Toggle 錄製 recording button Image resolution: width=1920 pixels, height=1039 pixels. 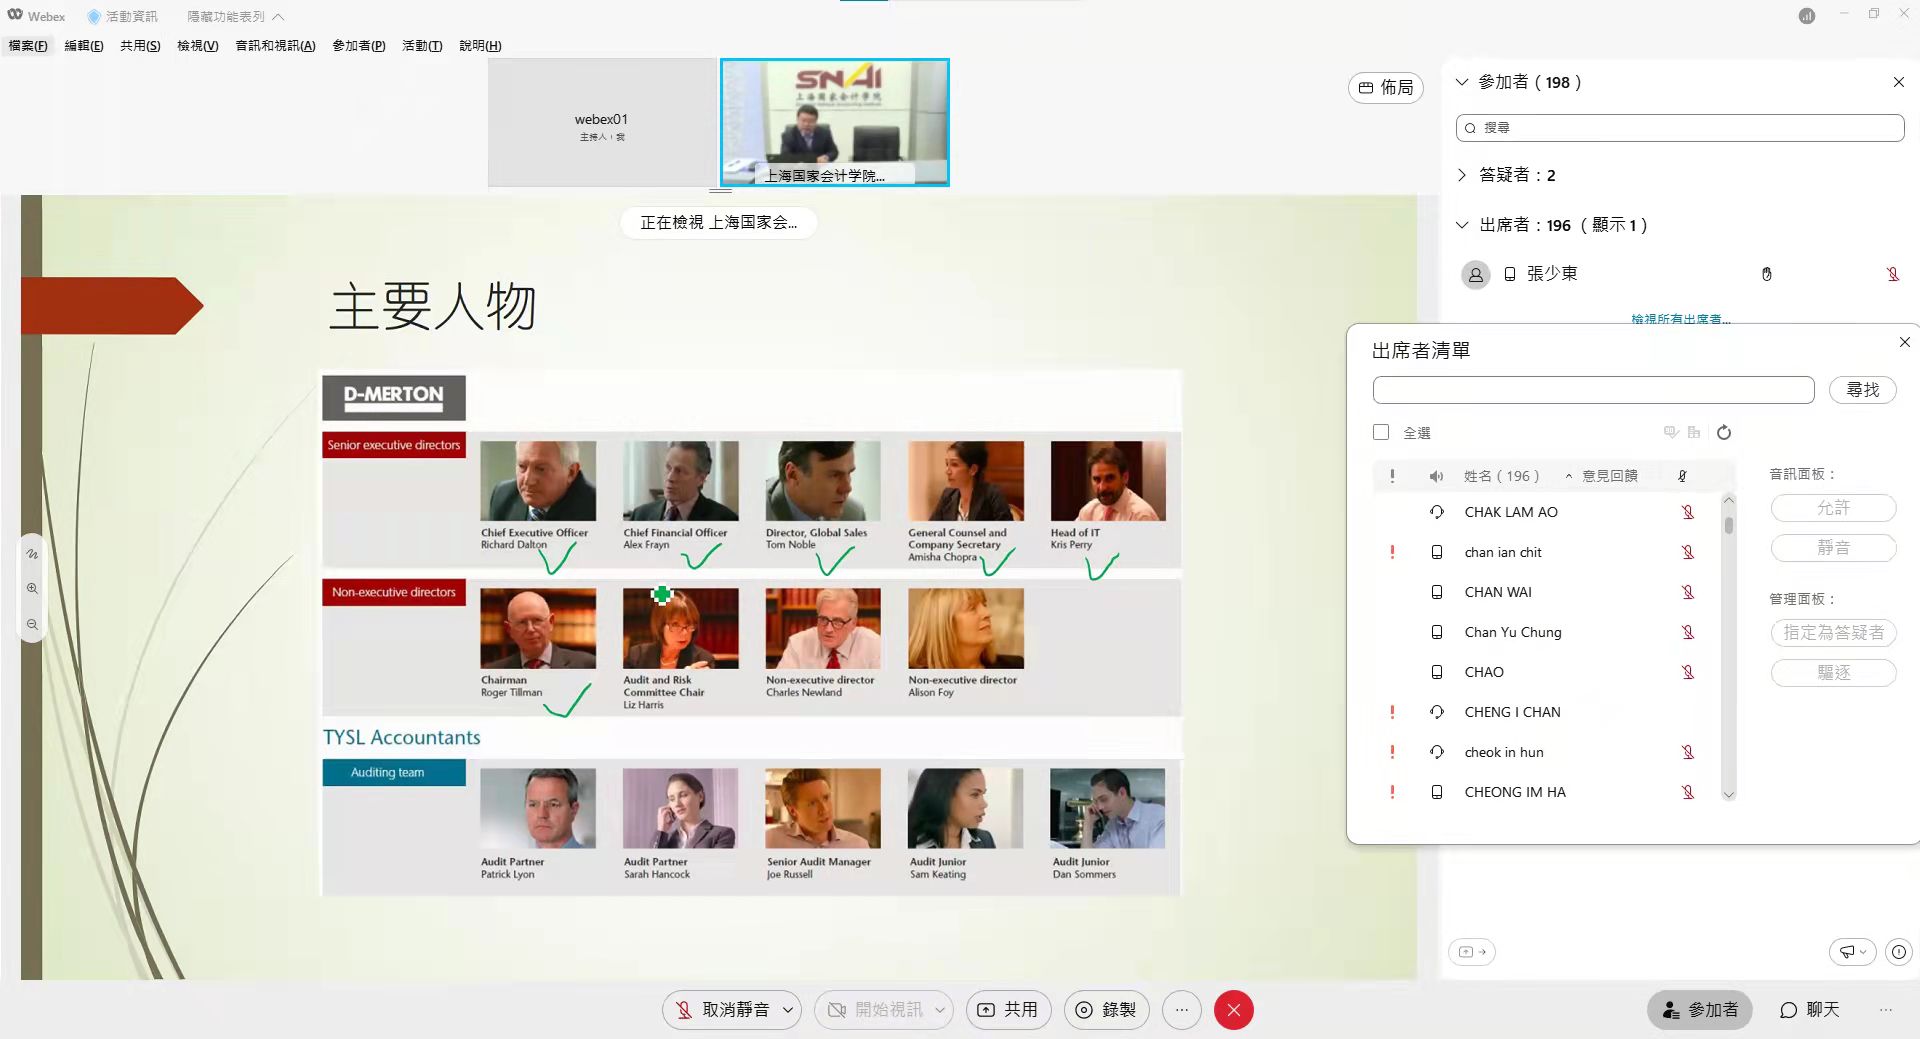[x=1107, y=1010]
